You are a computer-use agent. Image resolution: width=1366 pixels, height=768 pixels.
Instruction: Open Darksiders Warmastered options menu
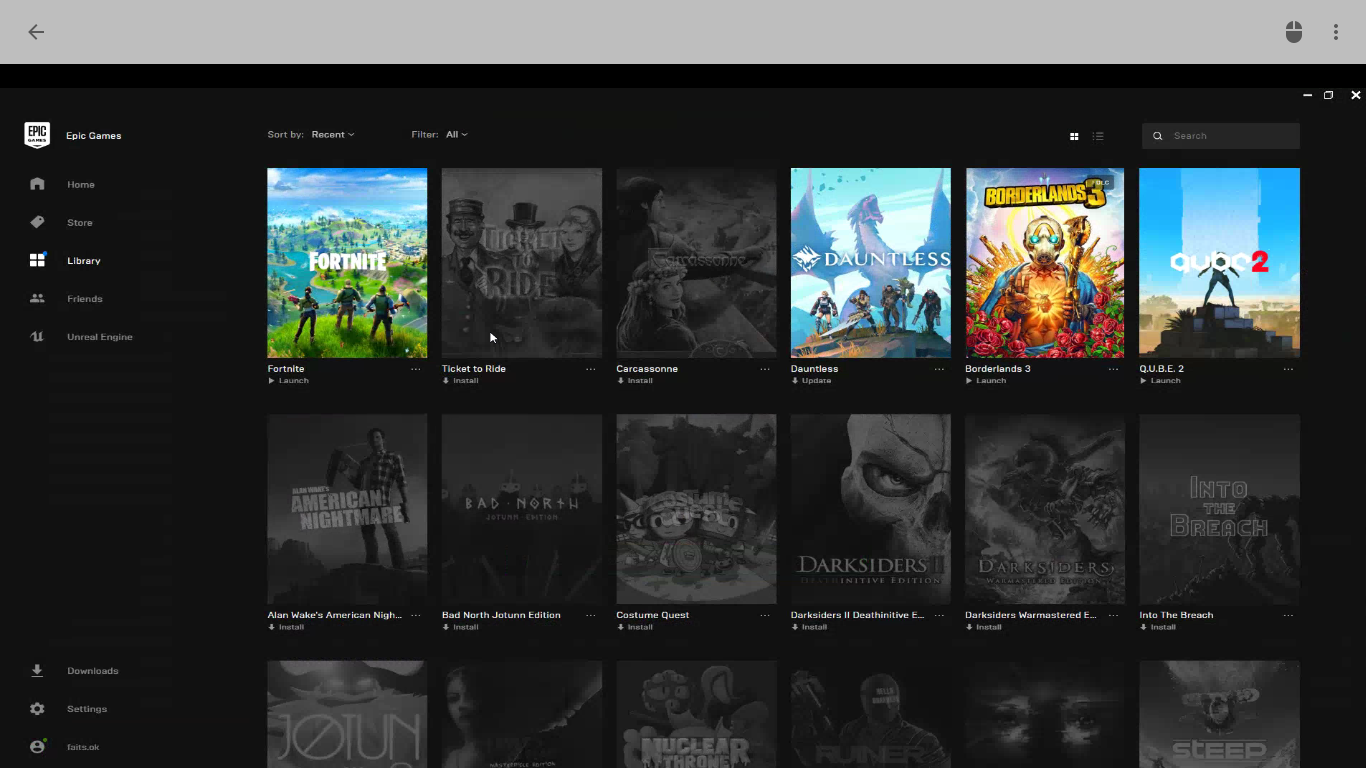pyautogui.click(x=1113, y=615)
